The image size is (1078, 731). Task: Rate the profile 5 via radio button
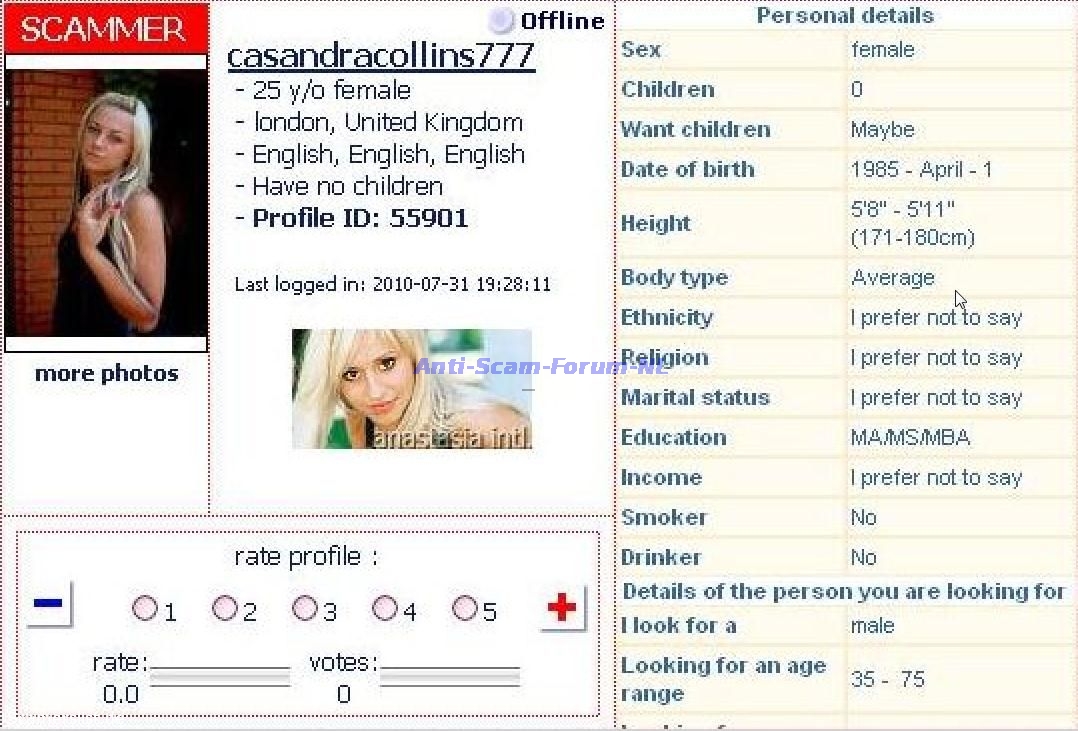tap(464, 608)
